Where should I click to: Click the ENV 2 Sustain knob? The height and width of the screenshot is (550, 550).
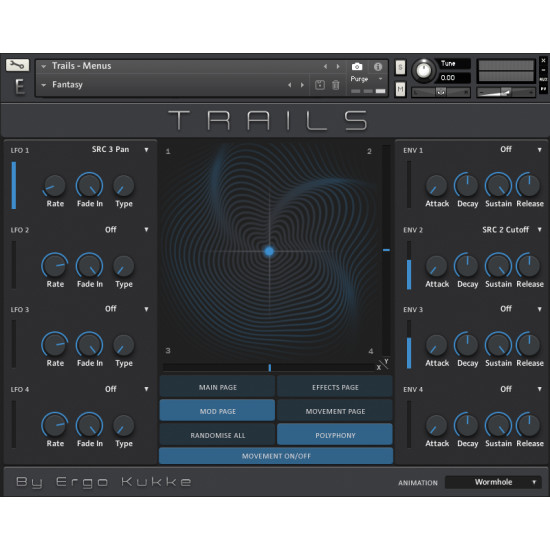[x=498, y=266]
